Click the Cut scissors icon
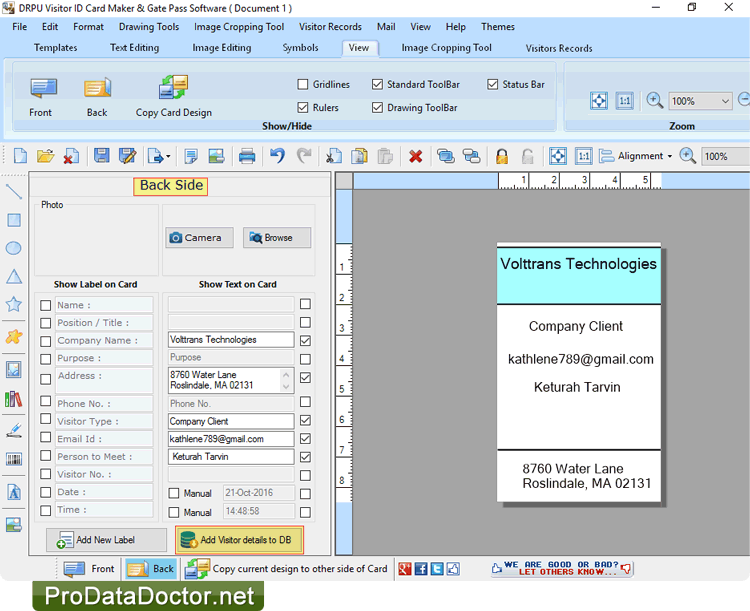 [333, 156]
